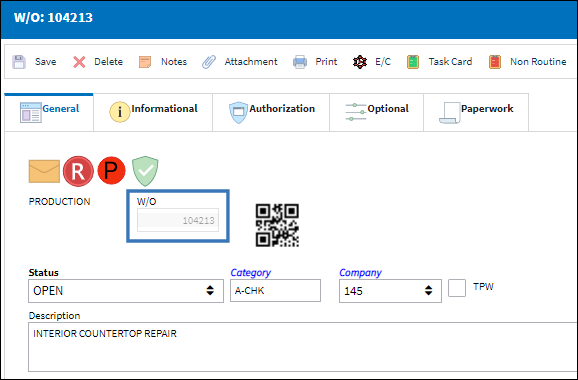
Task: Click the blue Category link label
Action: tap(251, 273)
